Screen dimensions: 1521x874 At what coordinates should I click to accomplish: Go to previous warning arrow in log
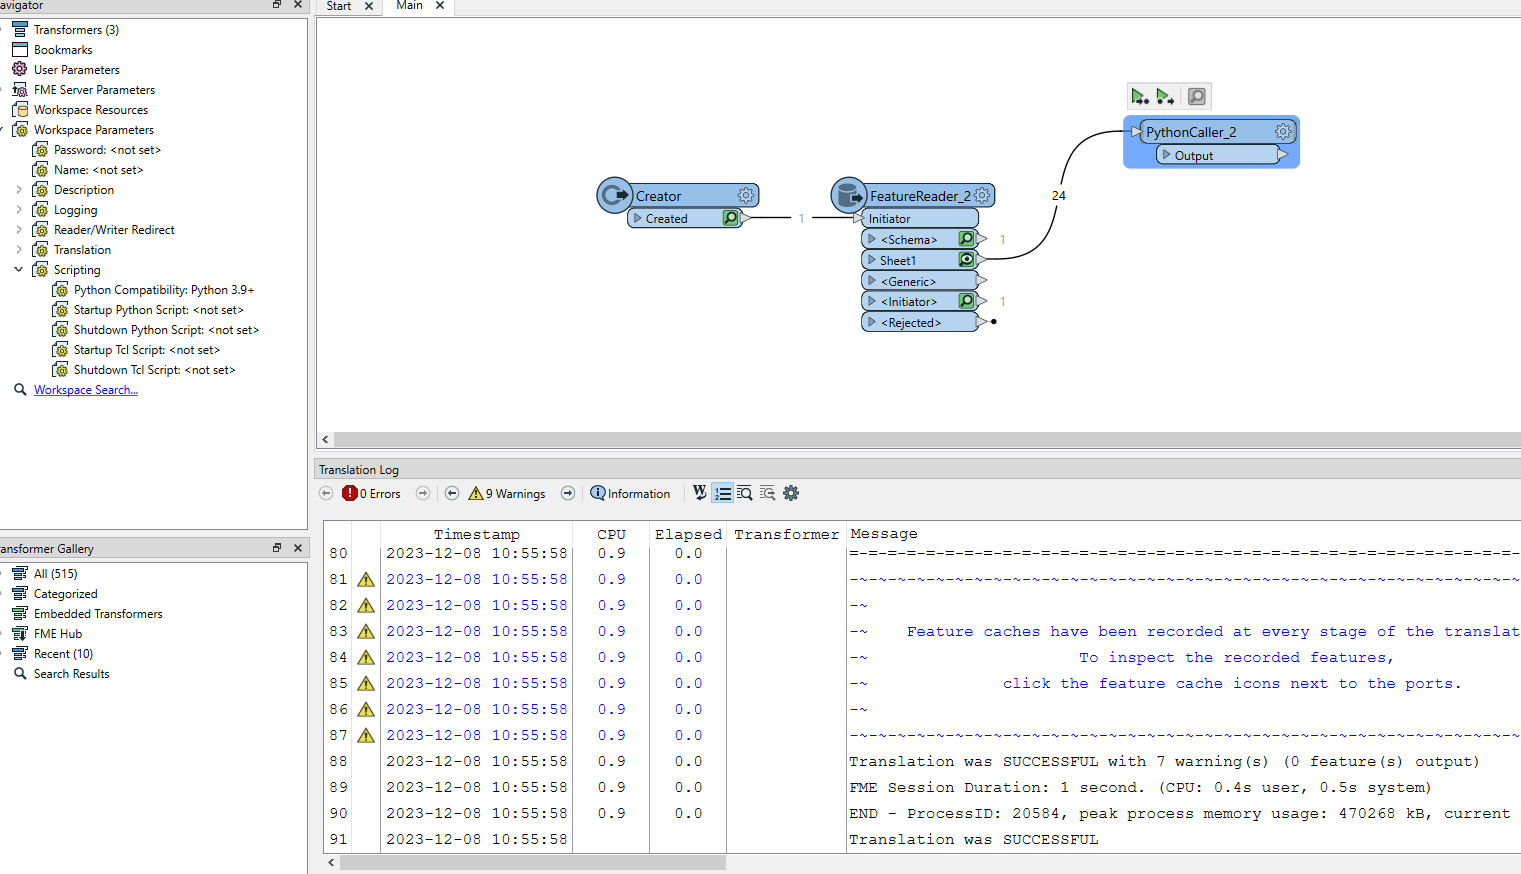point(452,493)
